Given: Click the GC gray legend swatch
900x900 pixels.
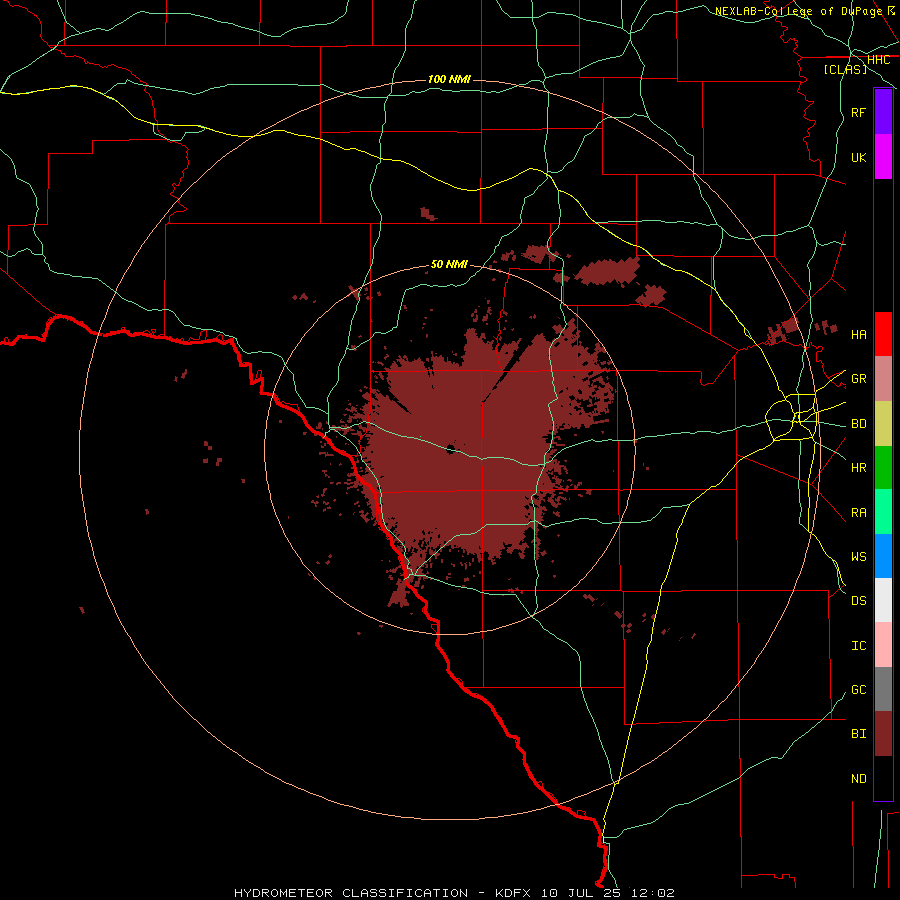Looking at the screenshot, I should pos(883,689).
